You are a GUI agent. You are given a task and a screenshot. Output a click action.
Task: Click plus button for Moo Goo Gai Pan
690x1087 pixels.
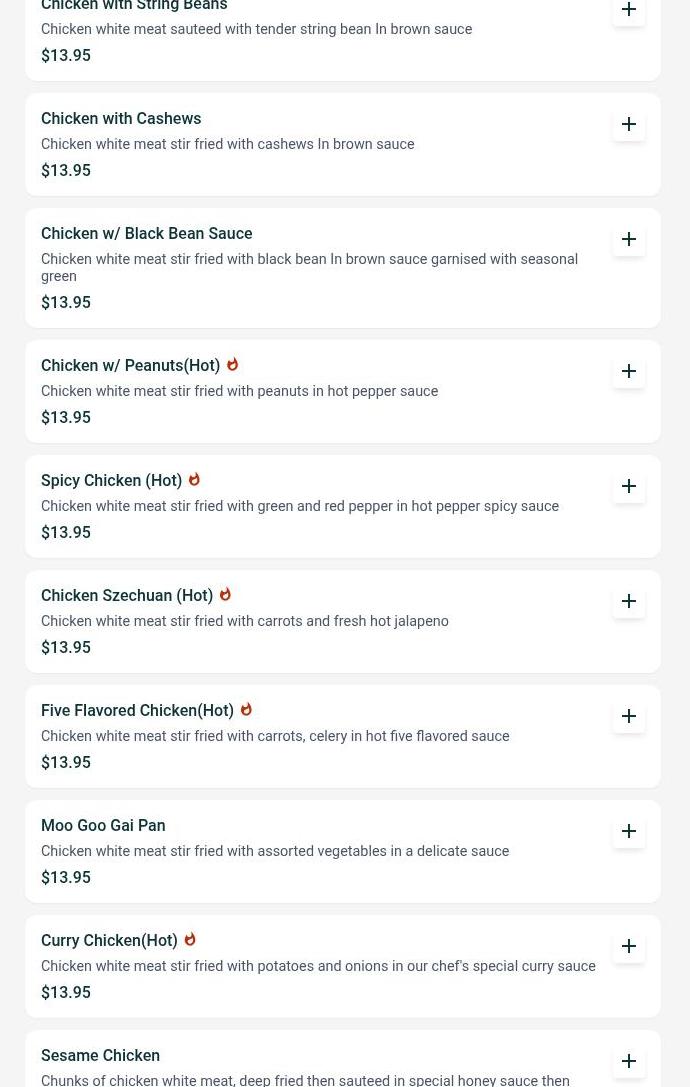point(629,831)
